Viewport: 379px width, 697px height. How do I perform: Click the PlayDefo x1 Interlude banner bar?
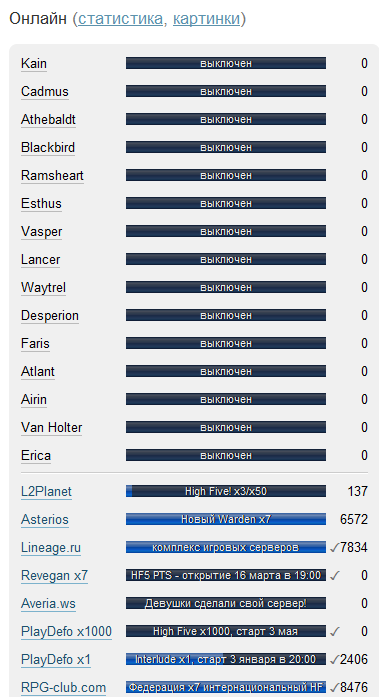point(226,659)
